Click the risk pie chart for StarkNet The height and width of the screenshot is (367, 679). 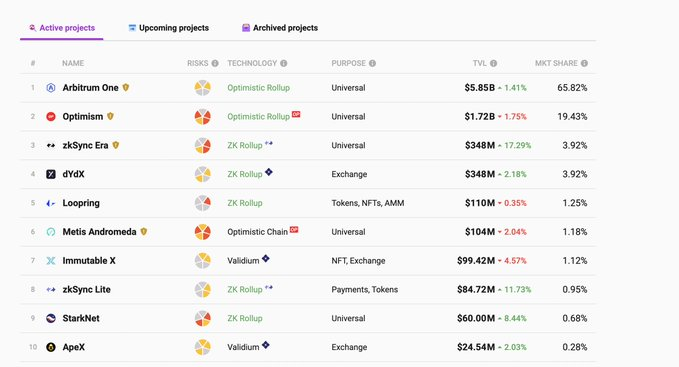[x=202, y=319]
